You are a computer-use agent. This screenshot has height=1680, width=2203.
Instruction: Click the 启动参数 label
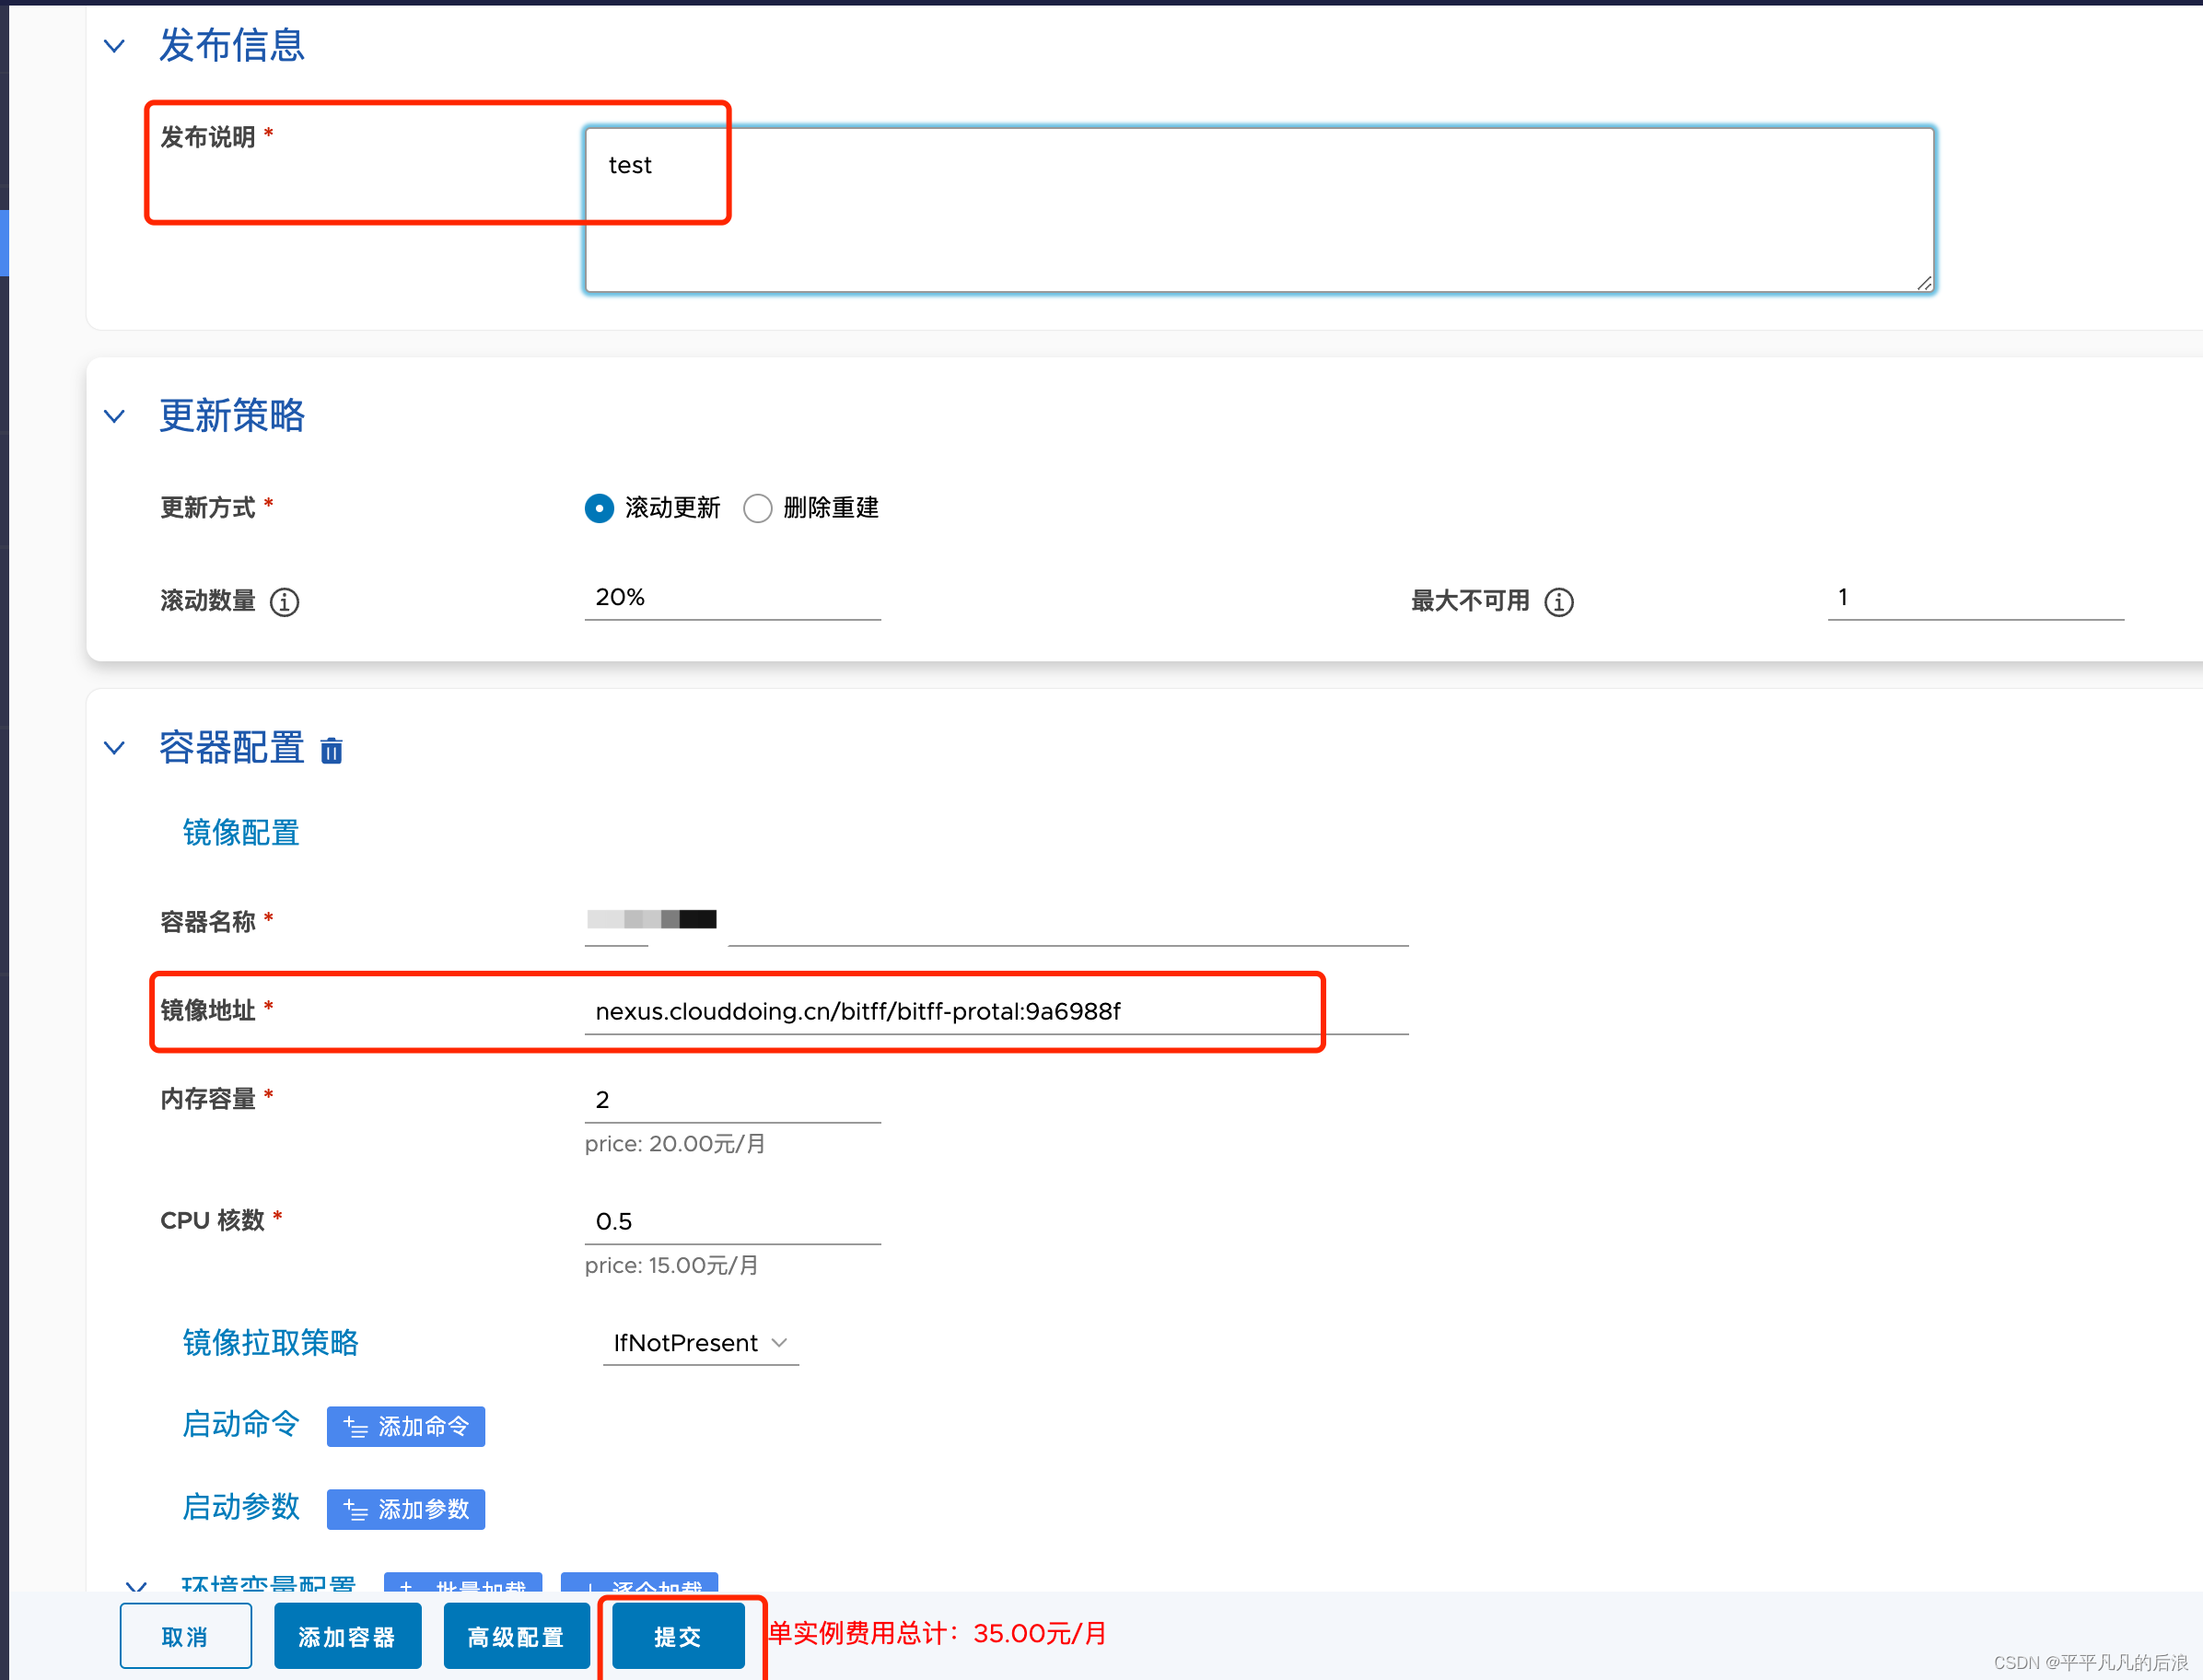(241, 1507)
